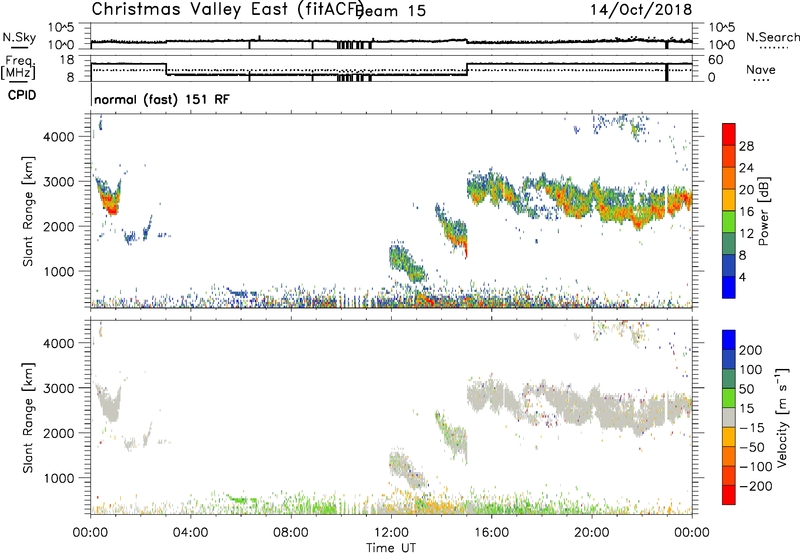This screenshot has height=554, width=800.
Task: Click the 'Nave' legend label
Action: [760, 70]
